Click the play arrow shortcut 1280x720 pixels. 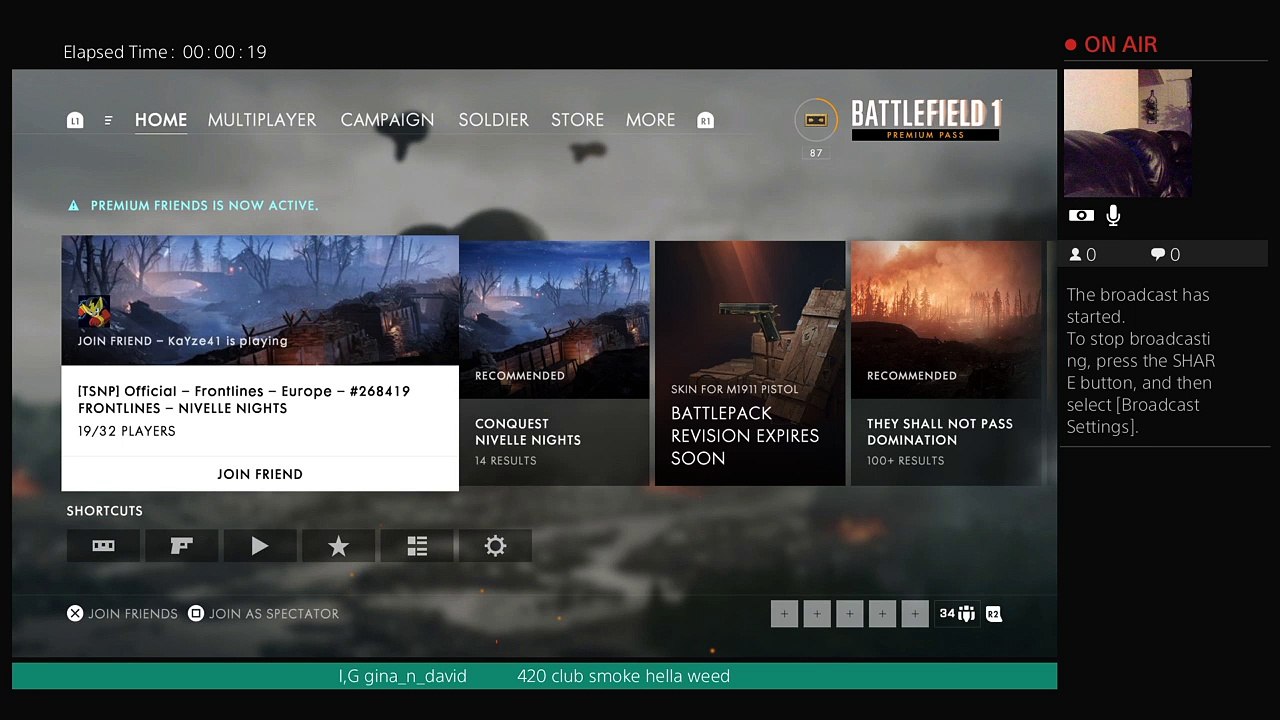click(x=260, y=546)
